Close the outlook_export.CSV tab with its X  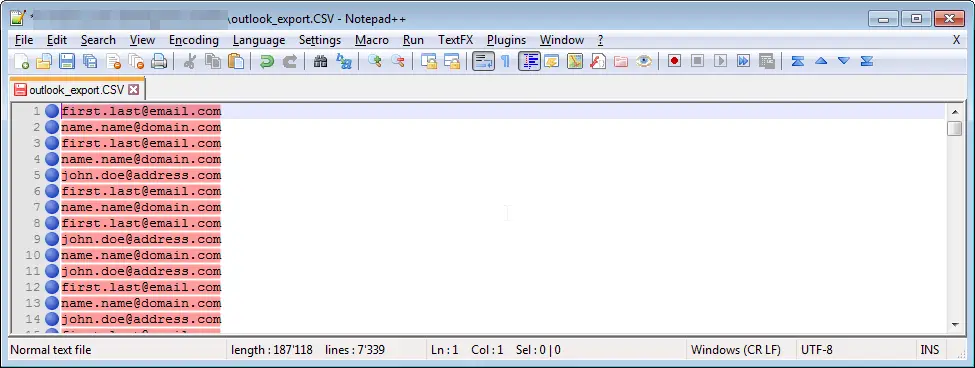[x=133, y=90]
